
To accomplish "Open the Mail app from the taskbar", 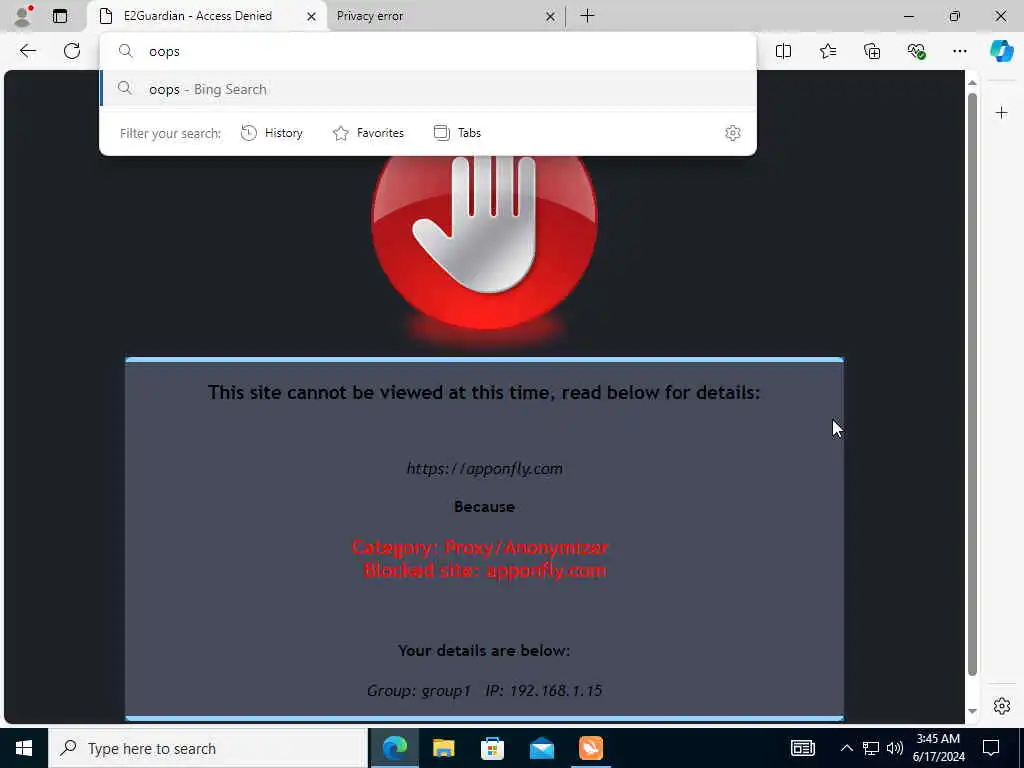I will tap(541, 748).
